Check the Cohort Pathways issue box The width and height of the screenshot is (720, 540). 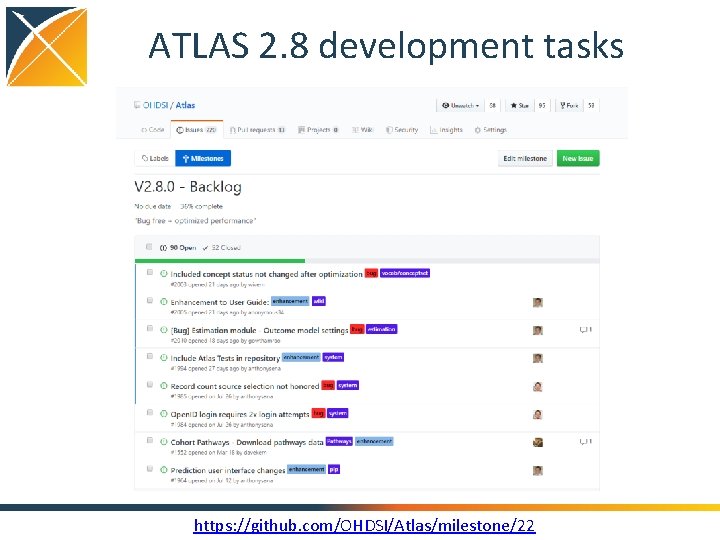click(x=150, y=440)
